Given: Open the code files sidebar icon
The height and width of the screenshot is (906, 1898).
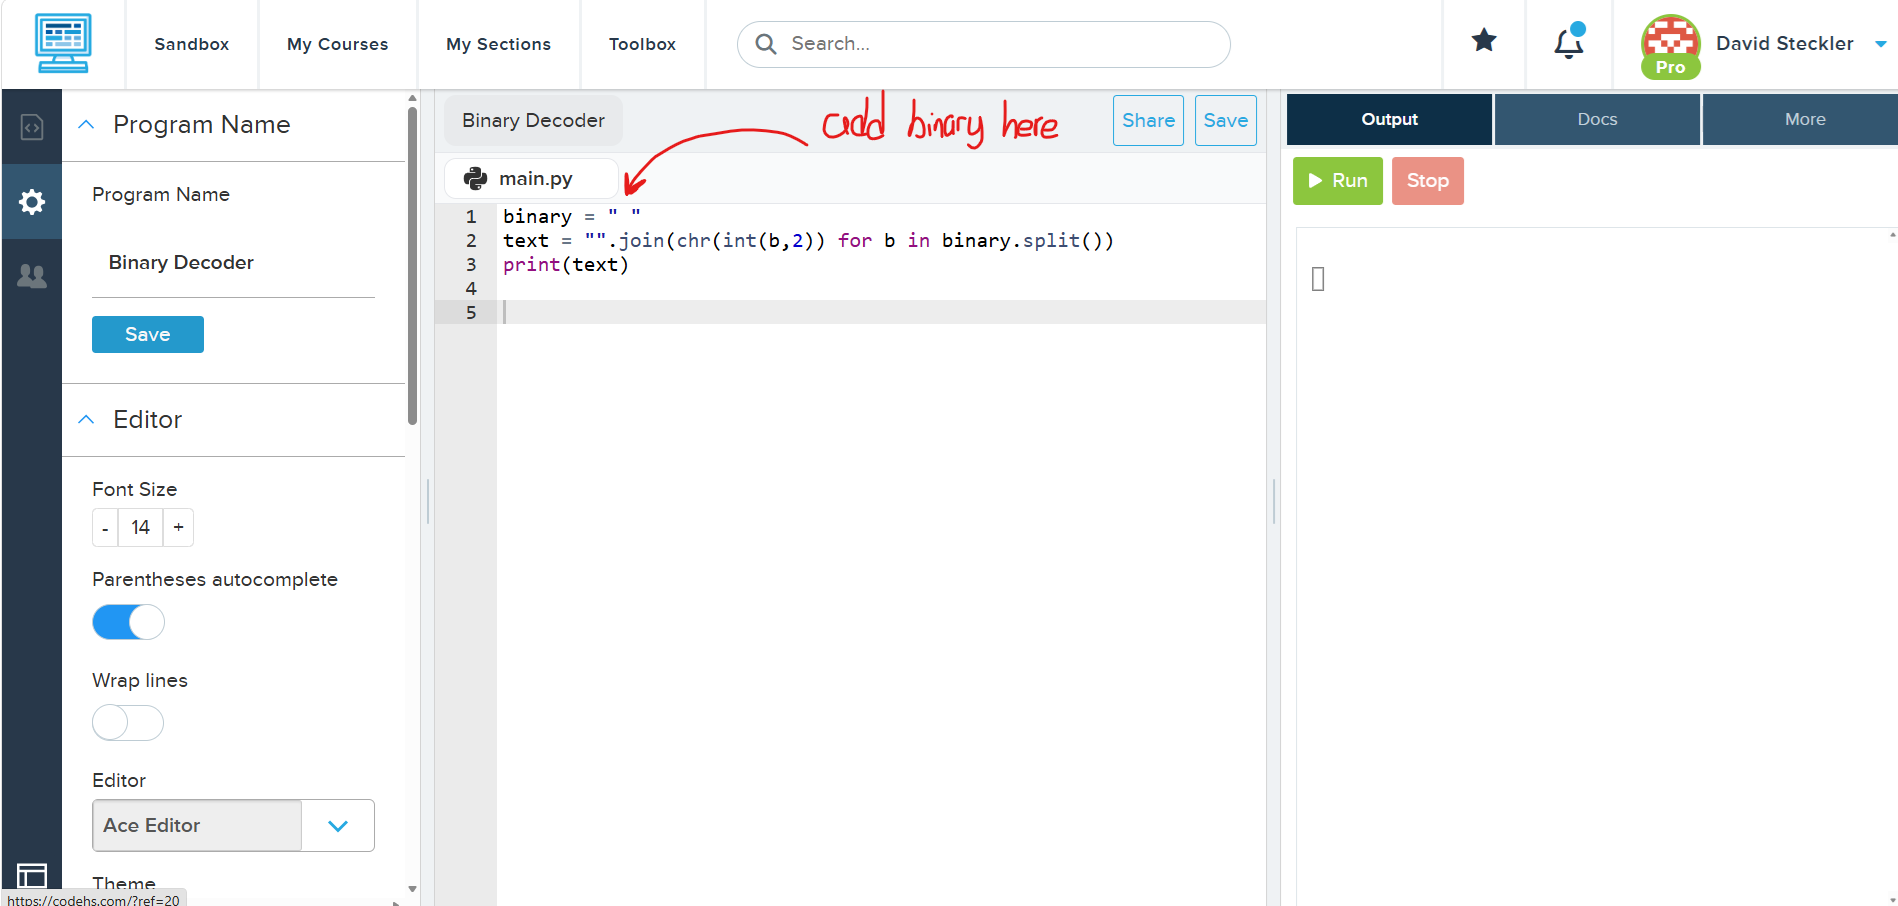Looking at the screenshot, I should click(32, 127).
